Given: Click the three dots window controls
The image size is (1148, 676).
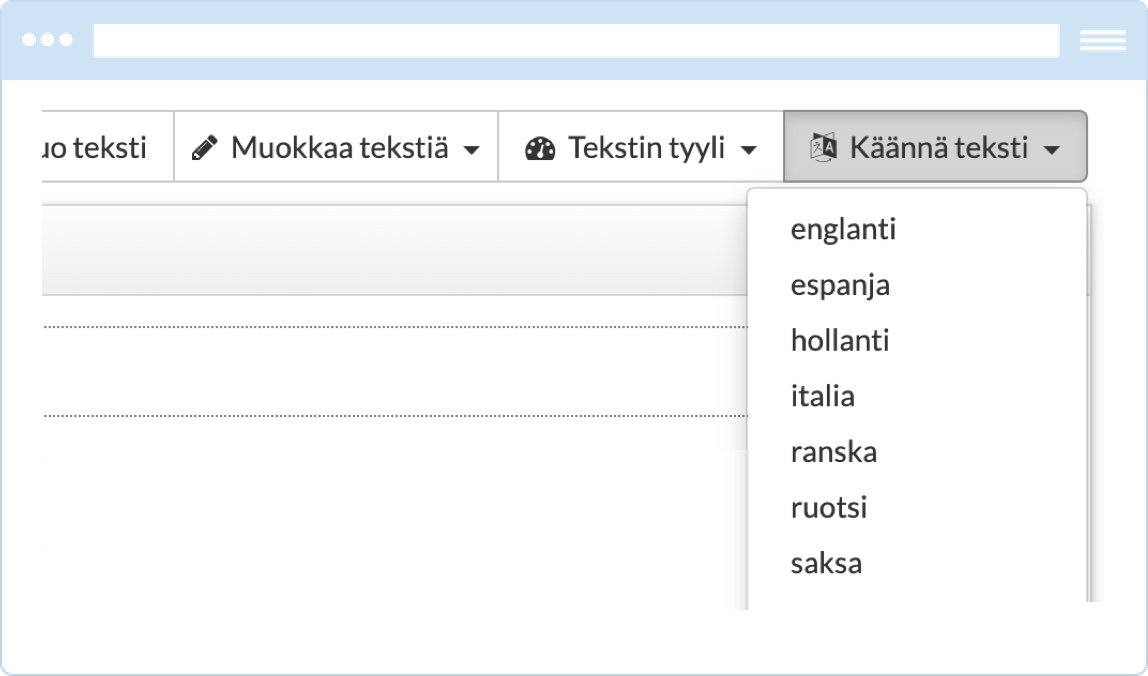Looking at the screenshot, I should [47, 41].
